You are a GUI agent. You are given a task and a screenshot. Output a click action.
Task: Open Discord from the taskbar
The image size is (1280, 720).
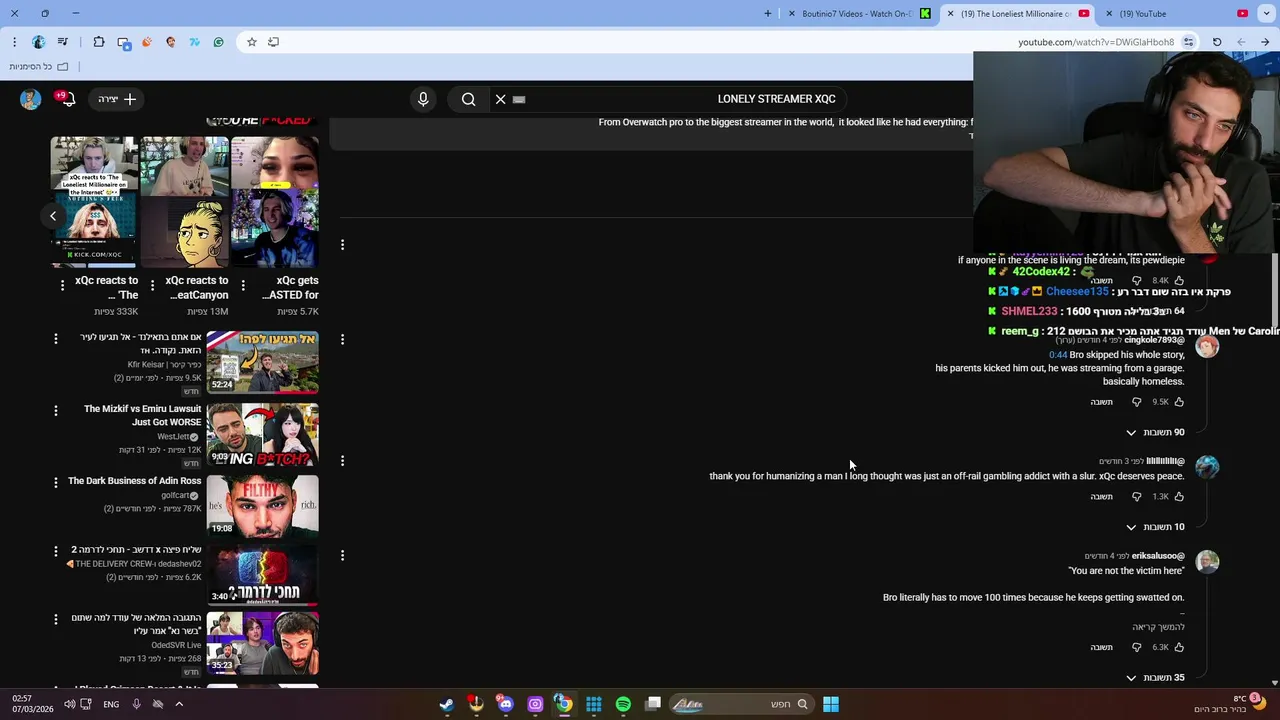pos(505,704)
